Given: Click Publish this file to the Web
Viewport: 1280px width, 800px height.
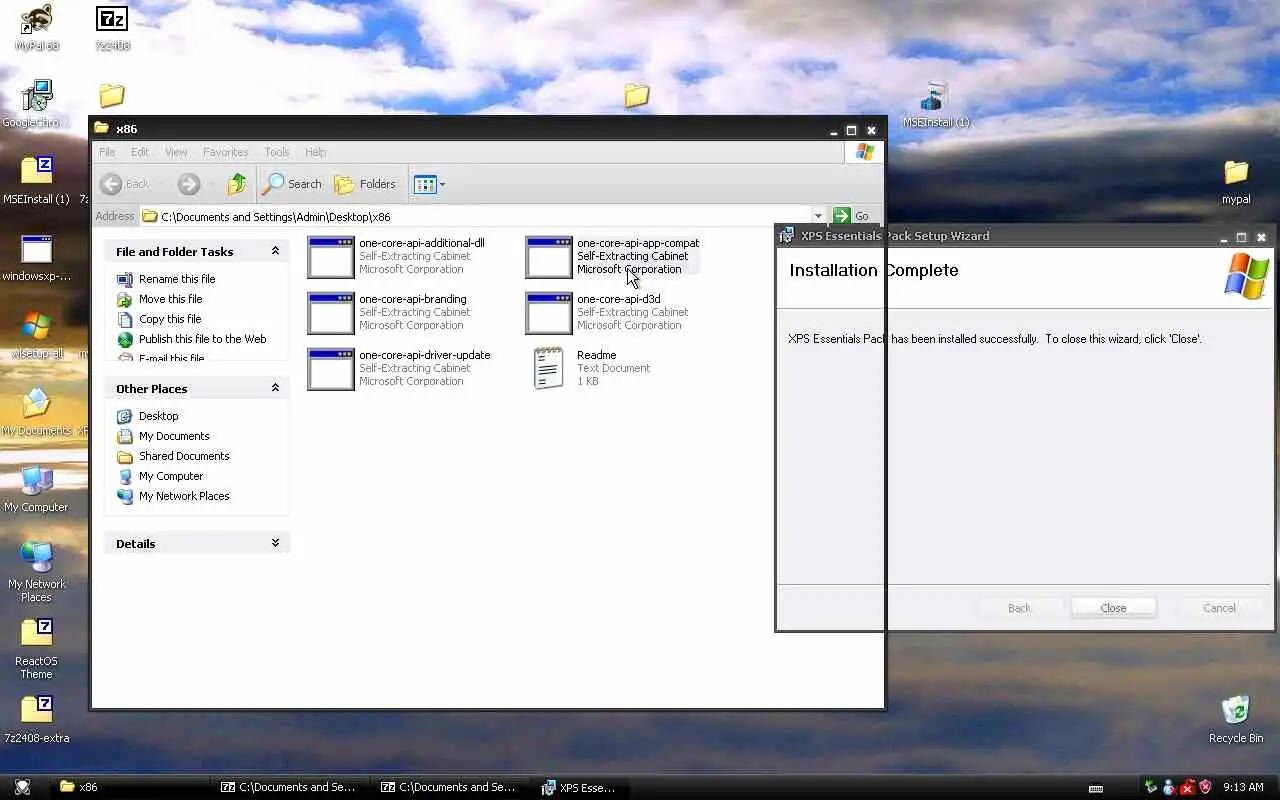Looking at the screenshot, I should click(x=192, y=339).
